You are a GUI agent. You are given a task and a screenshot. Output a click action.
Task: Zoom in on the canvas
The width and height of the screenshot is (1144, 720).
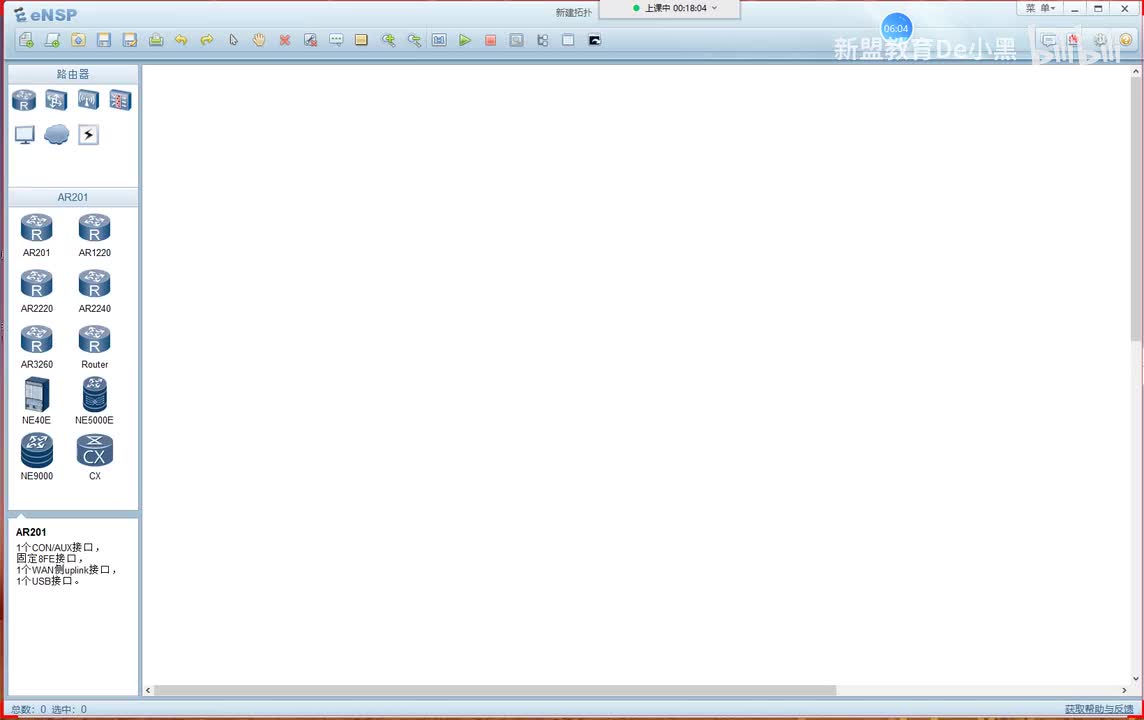click(x=388, y=40)
